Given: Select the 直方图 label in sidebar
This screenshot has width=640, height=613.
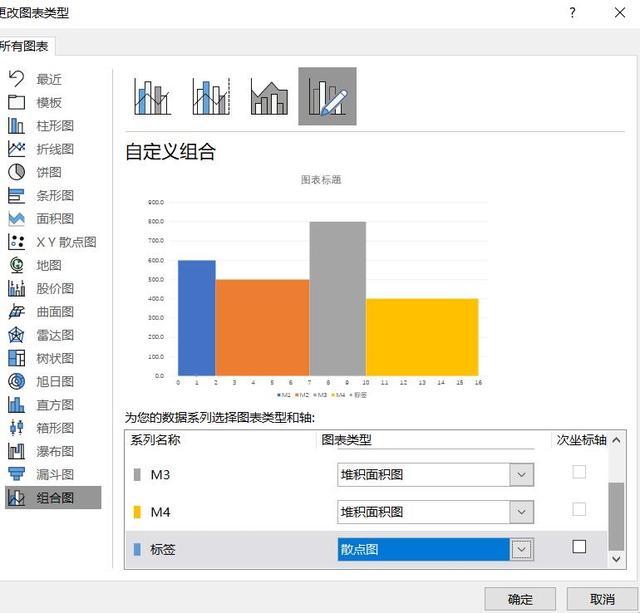Looking at the screenshot, I should pyautogui.click(x=55, y=405).
